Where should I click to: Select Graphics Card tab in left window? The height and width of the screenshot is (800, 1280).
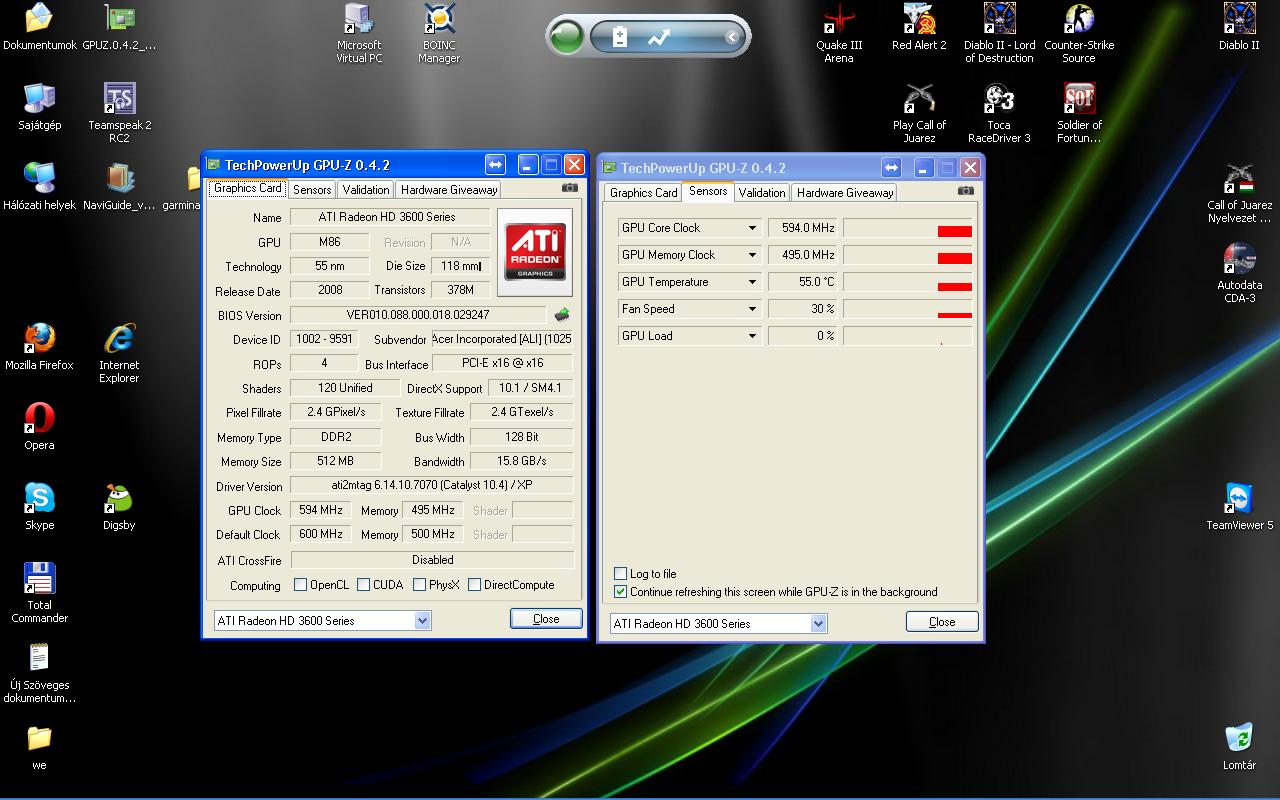(248, 188)
